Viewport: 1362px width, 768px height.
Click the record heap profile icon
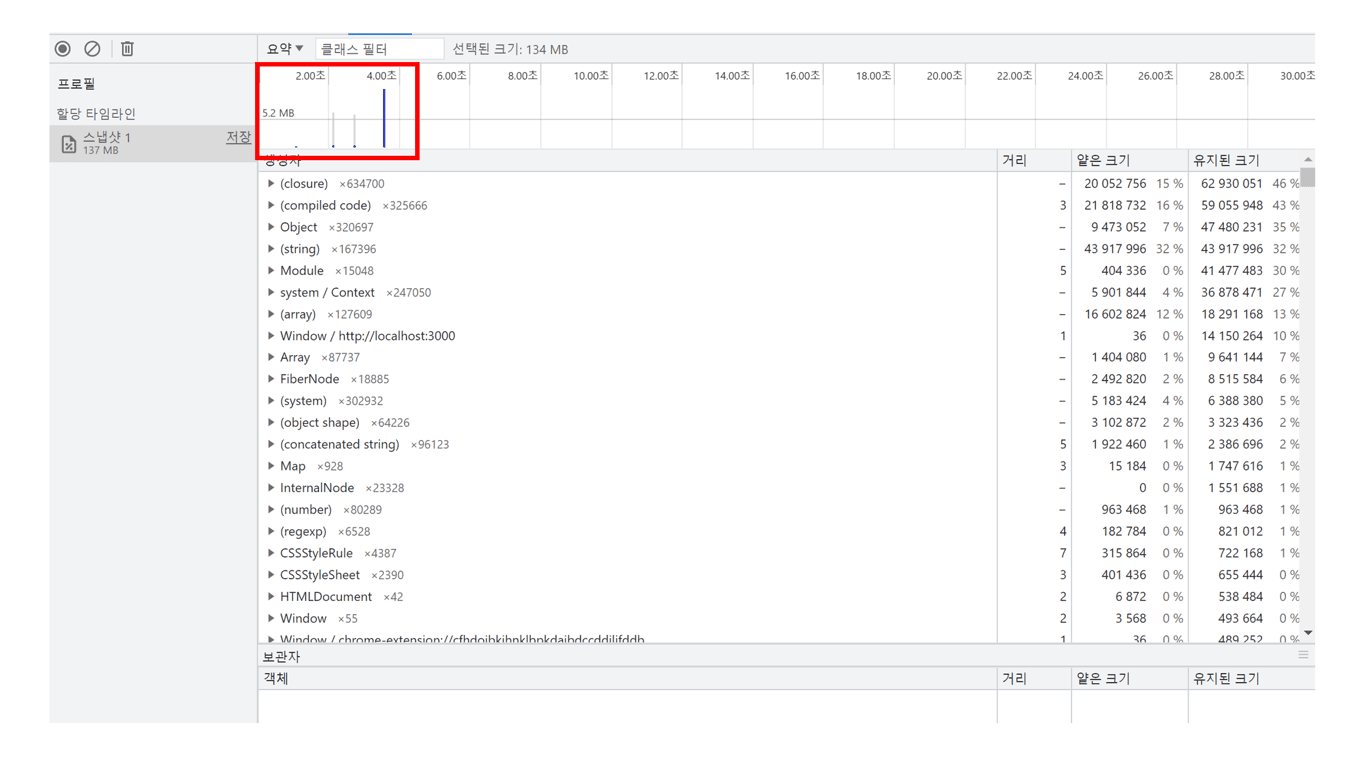63,48
